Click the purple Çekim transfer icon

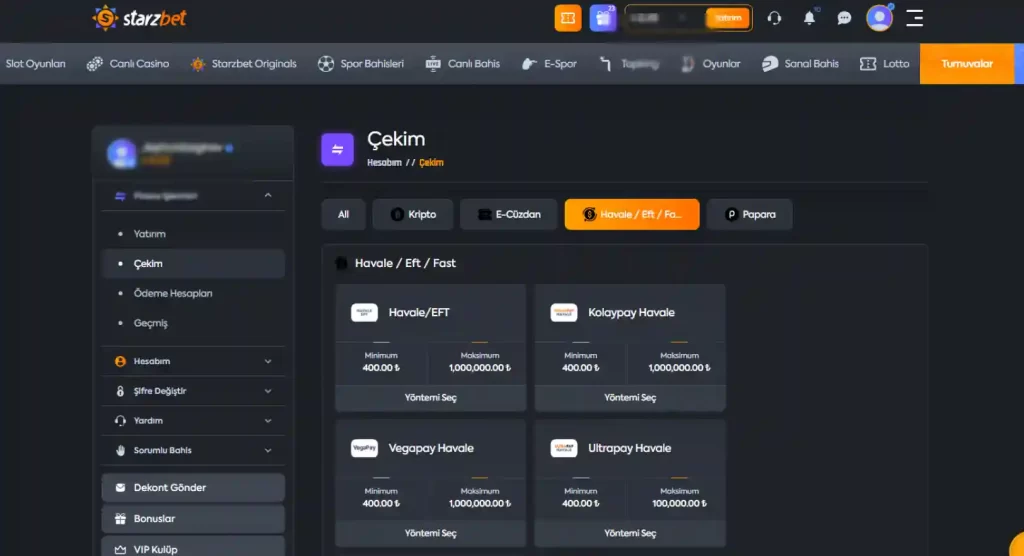338,150
